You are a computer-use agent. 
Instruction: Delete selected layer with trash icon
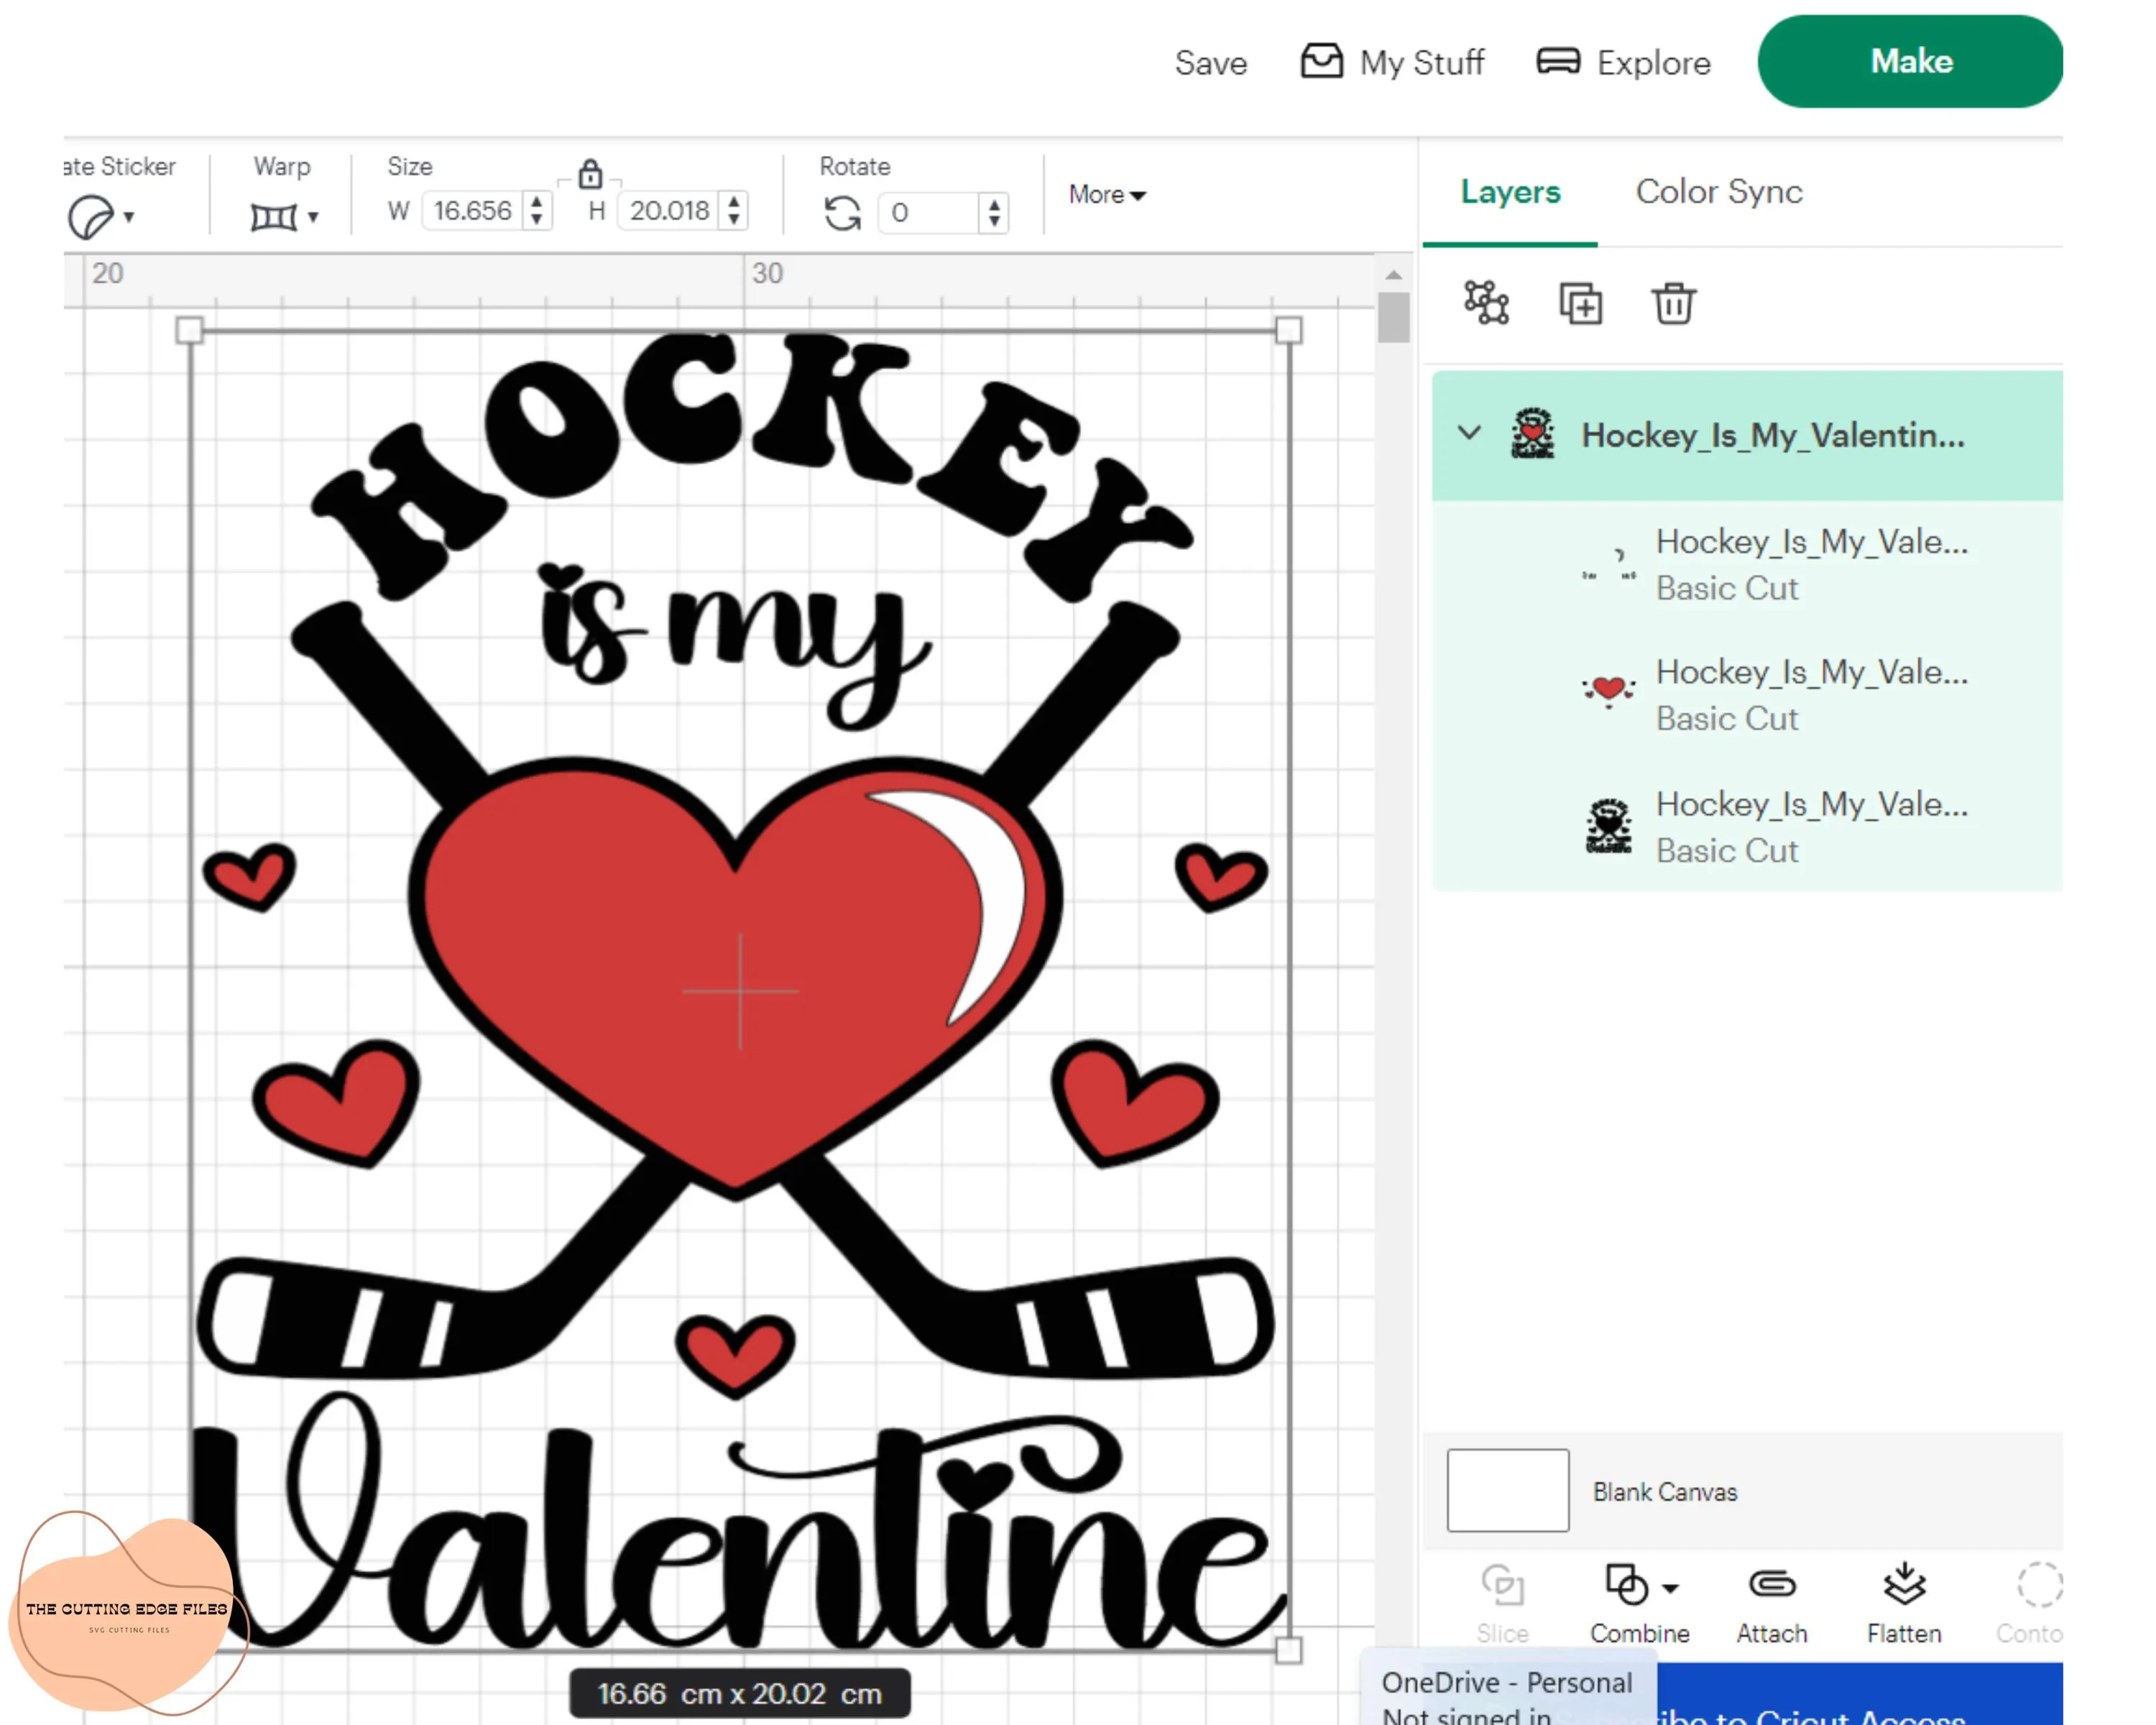[1673, 303]
